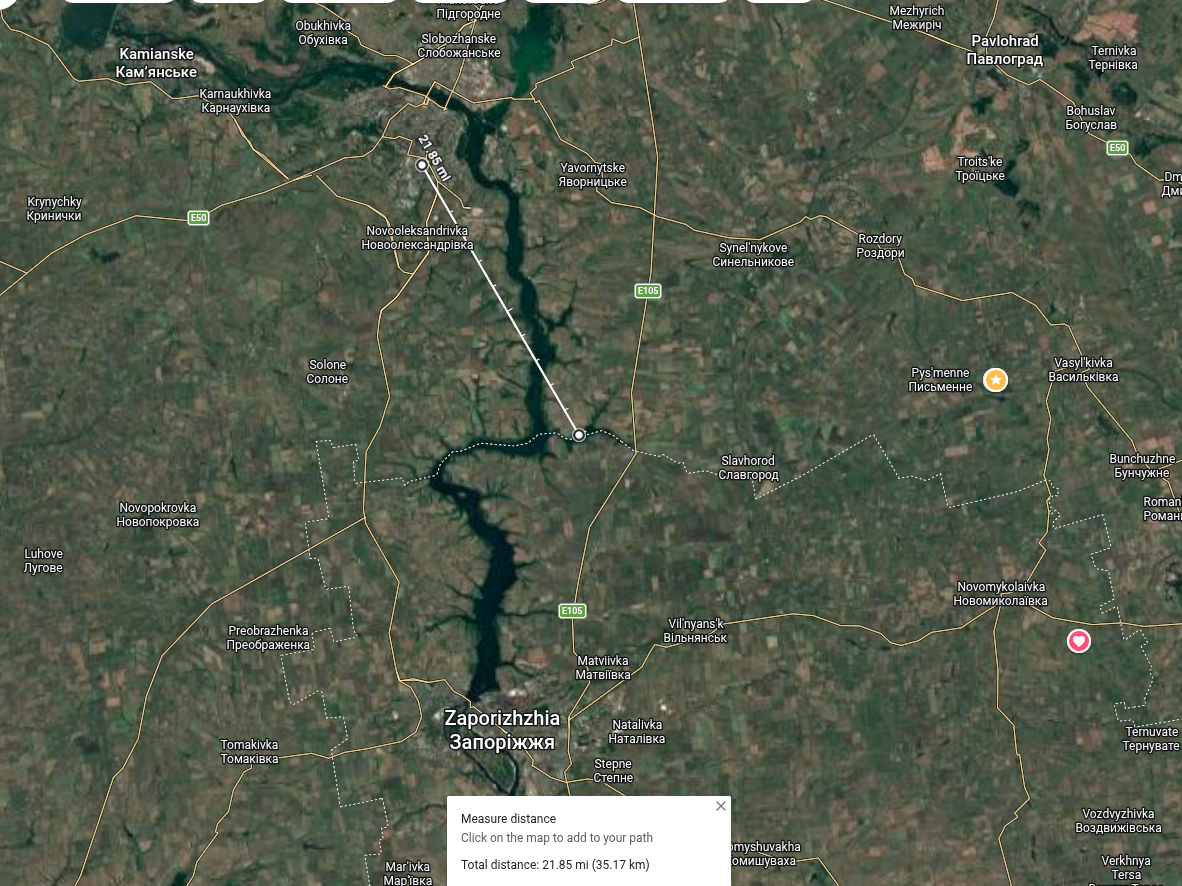This screenshot has width=1182, height=886.
Task: Click the E105 road shield near Yavornytske
Action: tap(648, 290)
